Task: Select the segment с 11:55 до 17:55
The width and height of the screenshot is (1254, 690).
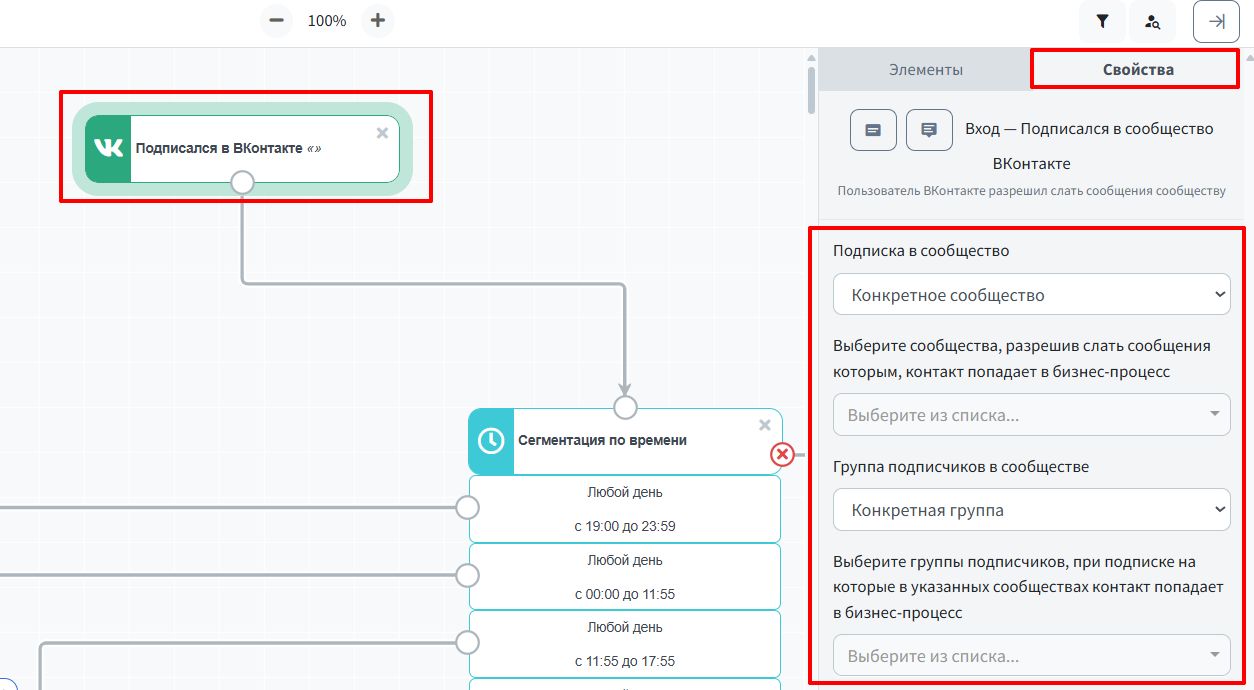Action: coord(625,644)
